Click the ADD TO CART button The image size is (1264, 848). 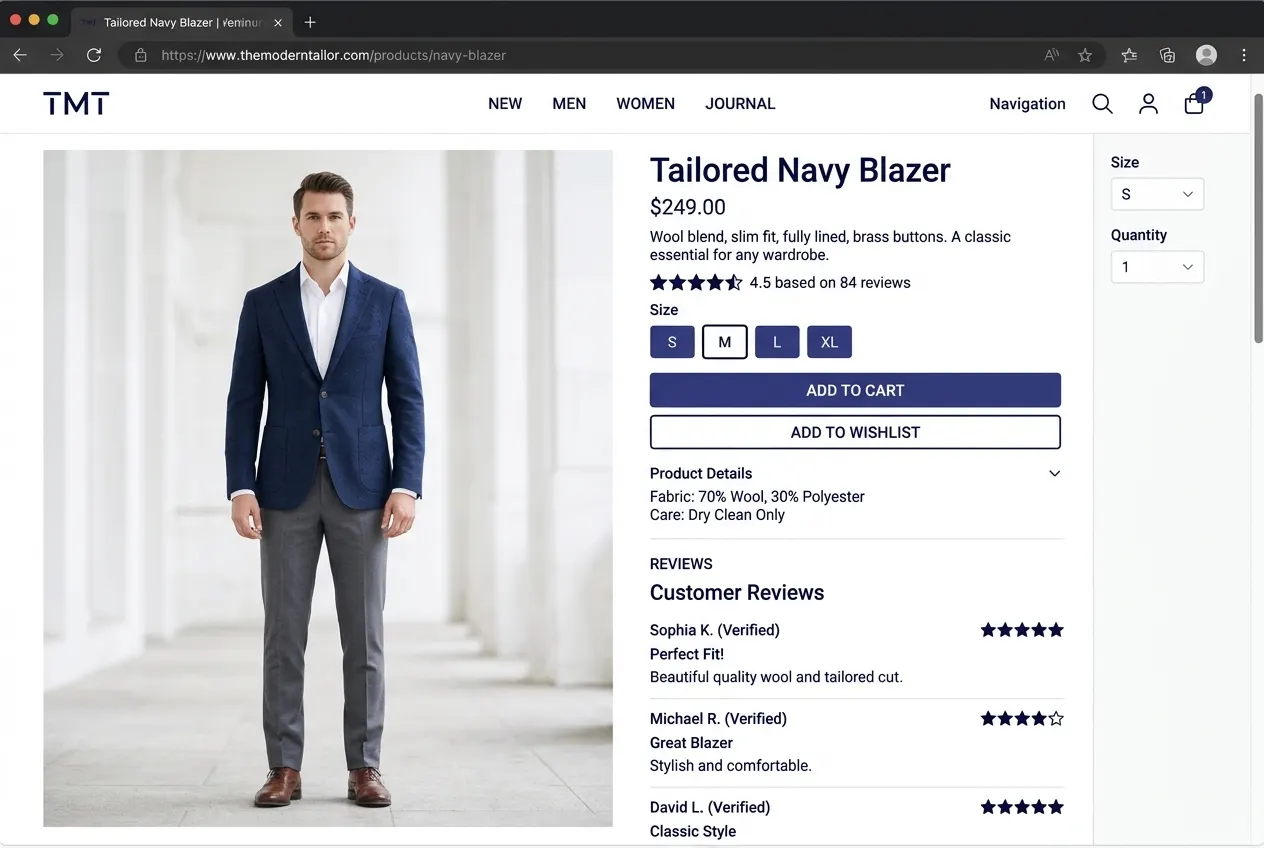click(855, 390)
